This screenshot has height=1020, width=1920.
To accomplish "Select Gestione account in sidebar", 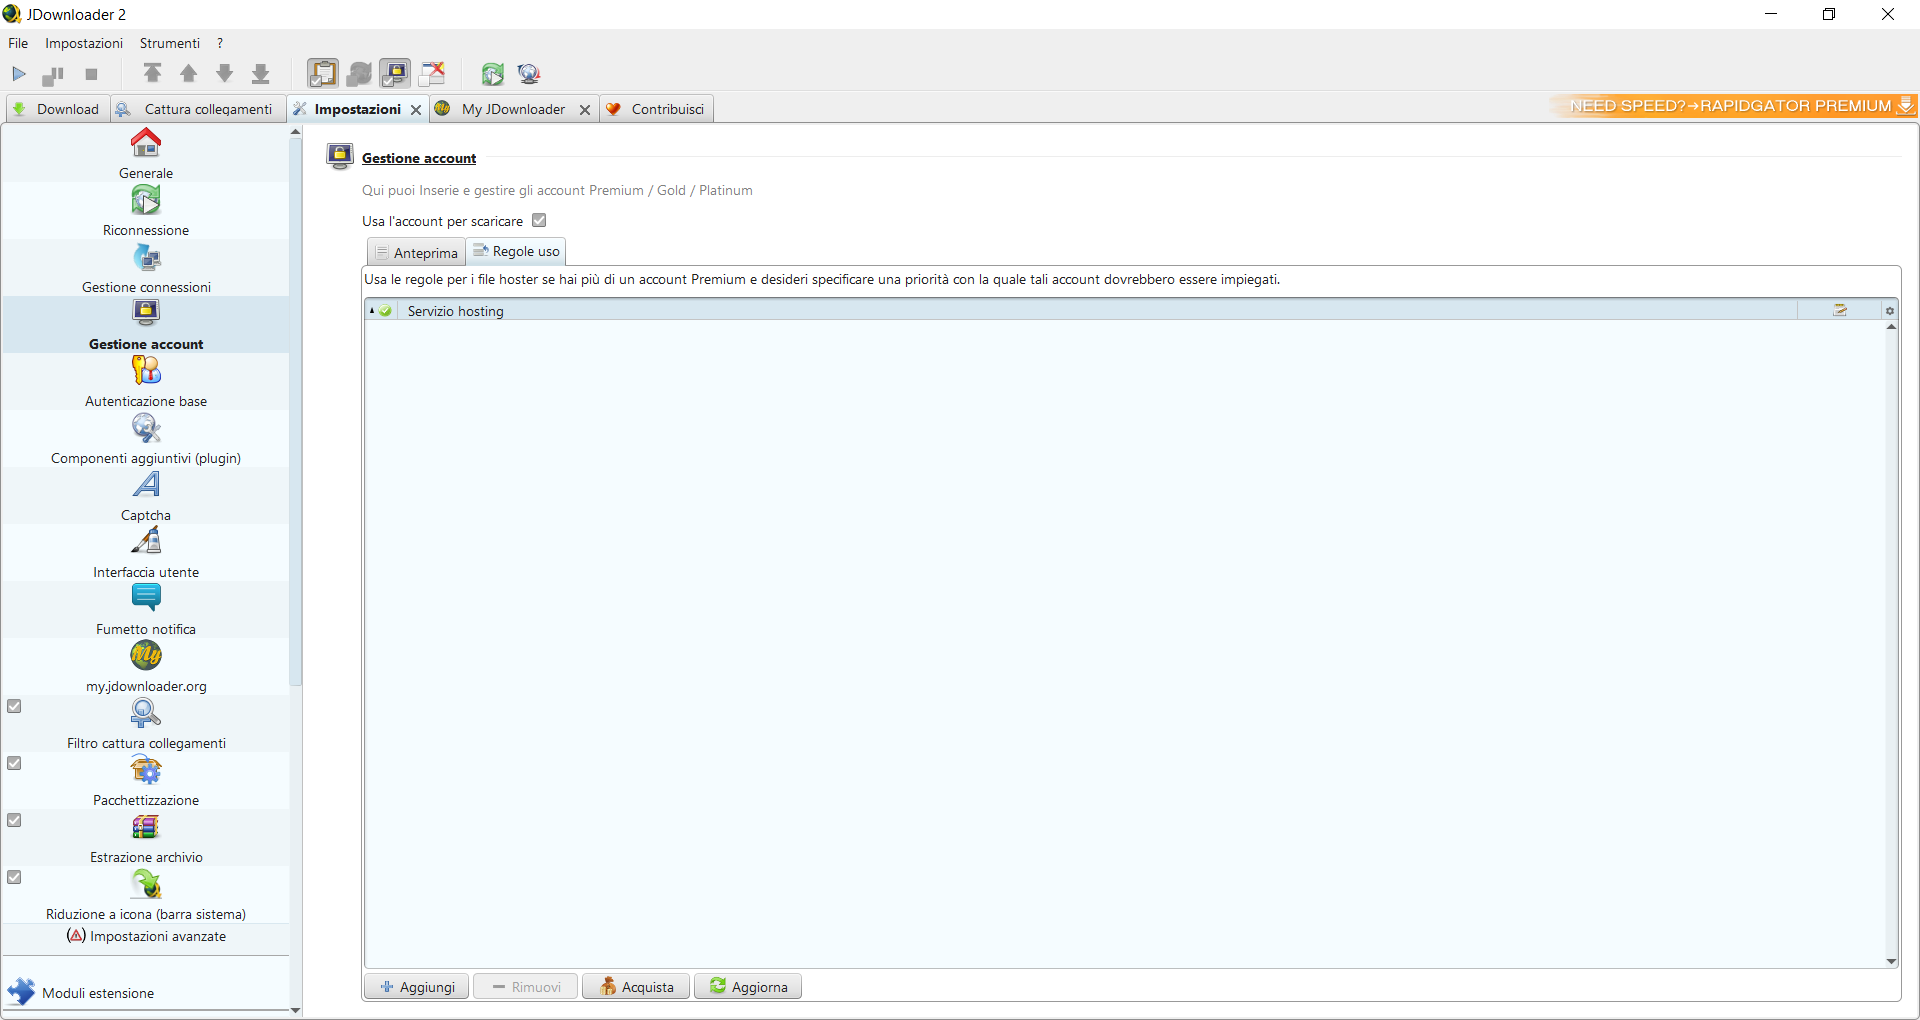I will (146, 325).
